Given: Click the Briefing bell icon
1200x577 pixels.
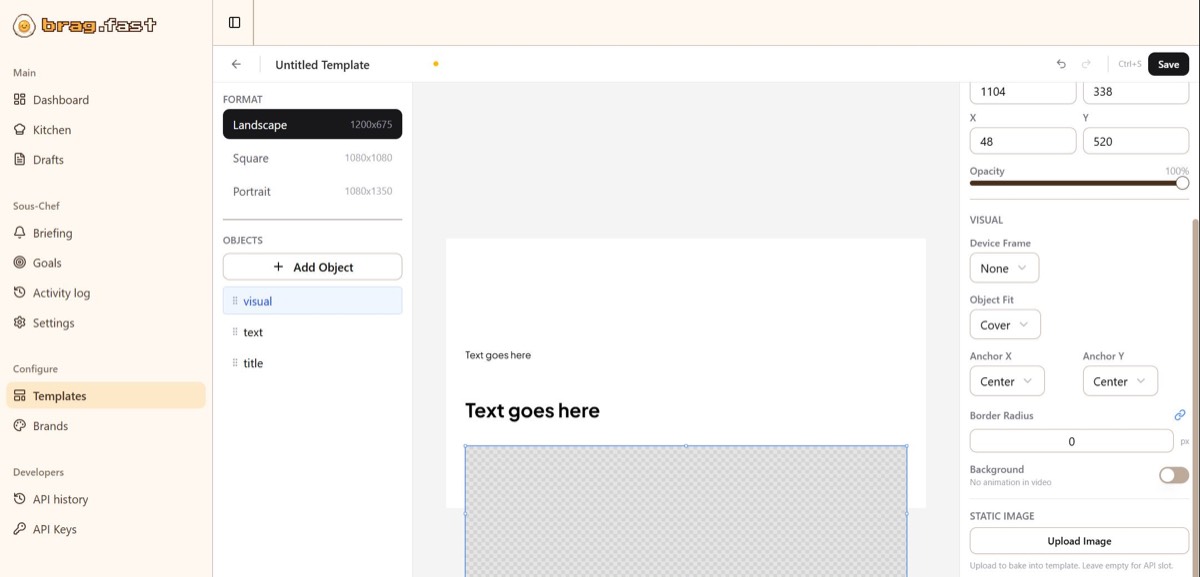Looking at the screenshot, I should [x=20, y=233].
